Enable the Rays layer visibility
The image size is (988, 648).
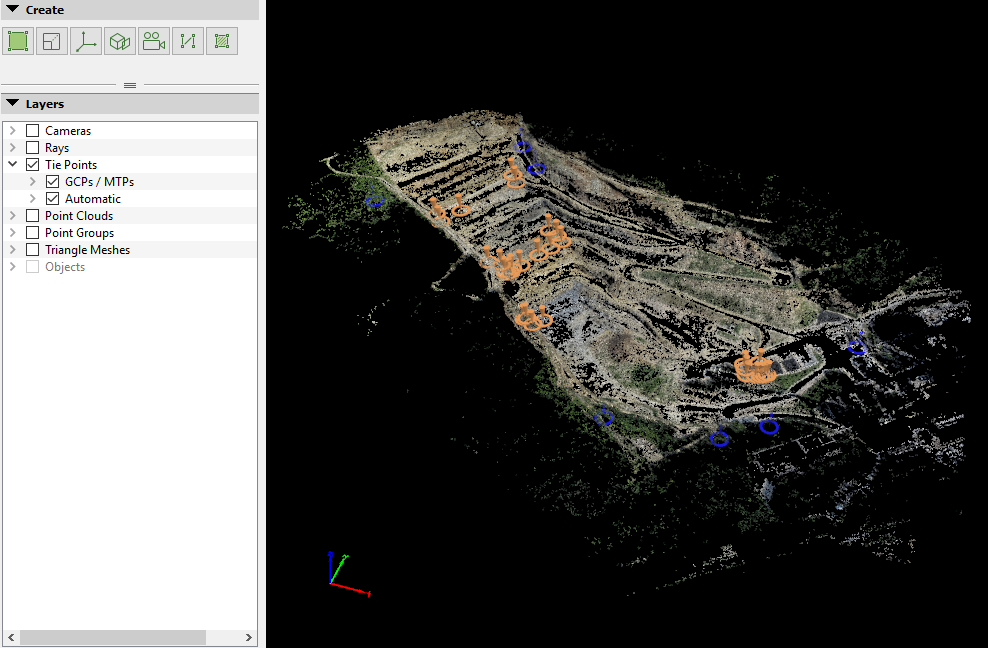click(32, 147)
